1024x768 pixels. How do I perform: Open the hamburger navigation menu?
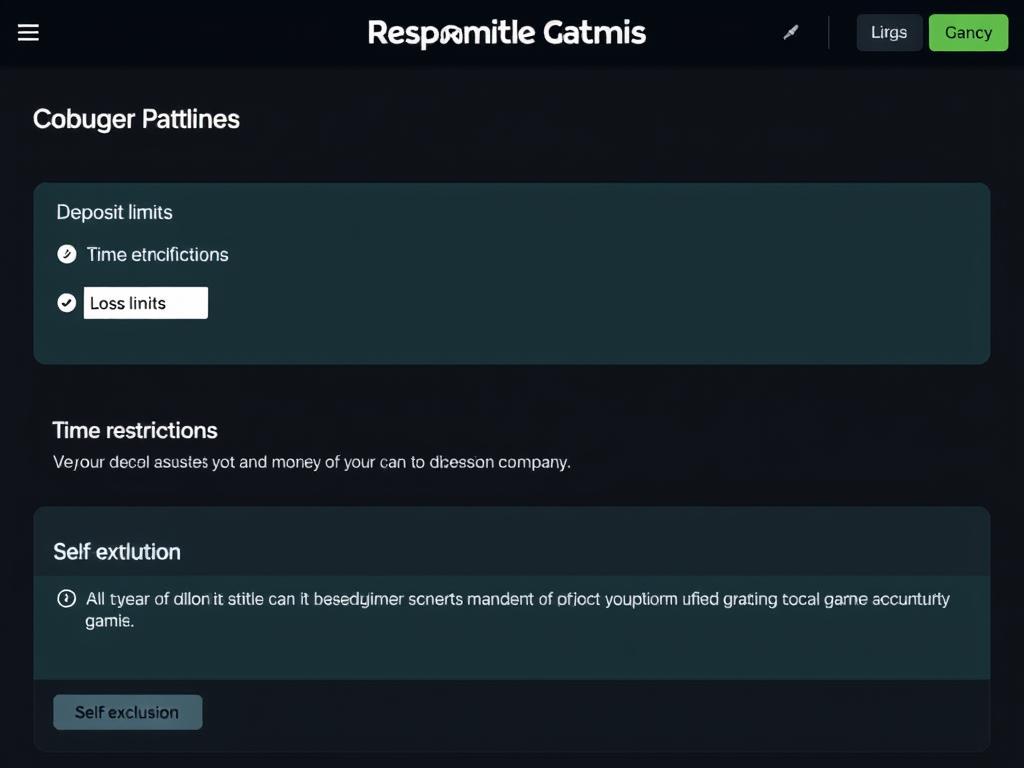coord(28,33)
